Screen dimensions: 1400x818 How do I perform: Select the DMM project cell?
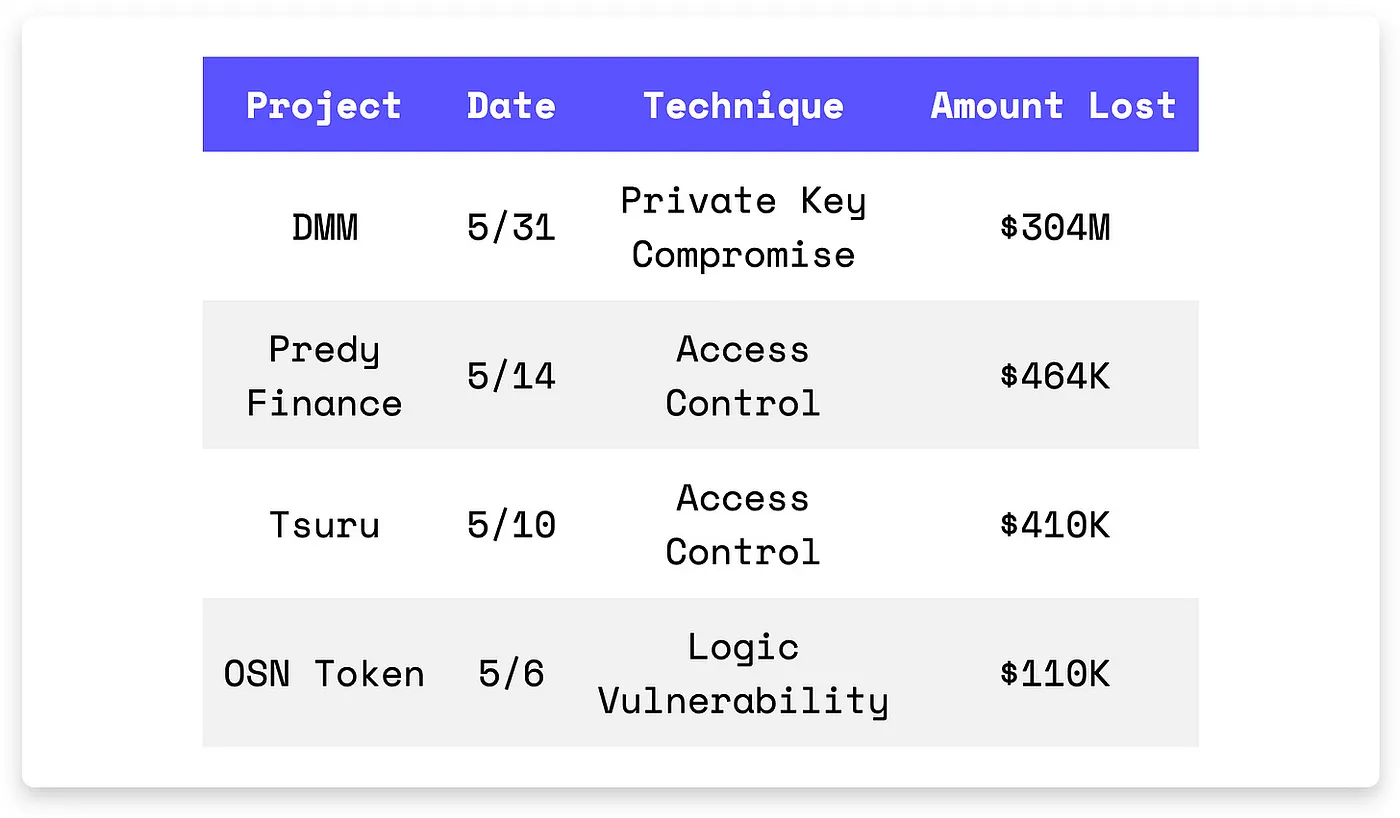tap(324, 228)
